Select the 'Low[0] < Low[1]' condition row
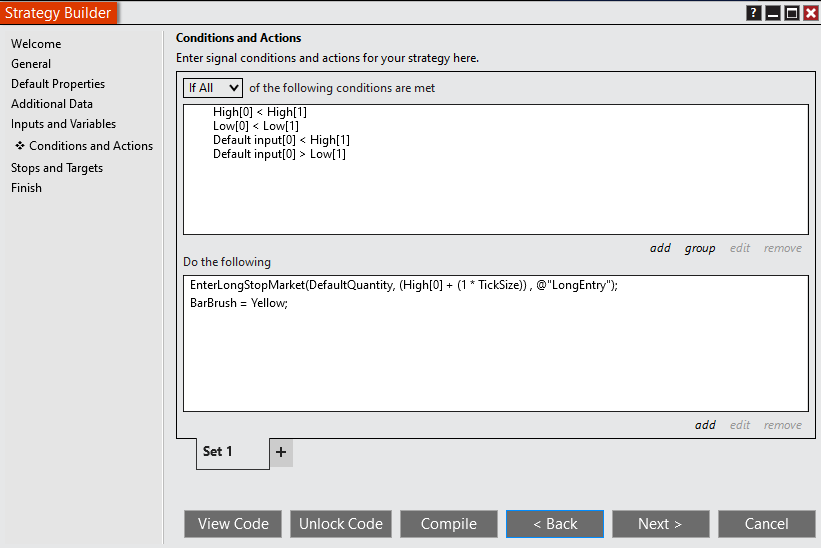 (x=254, y=126)
